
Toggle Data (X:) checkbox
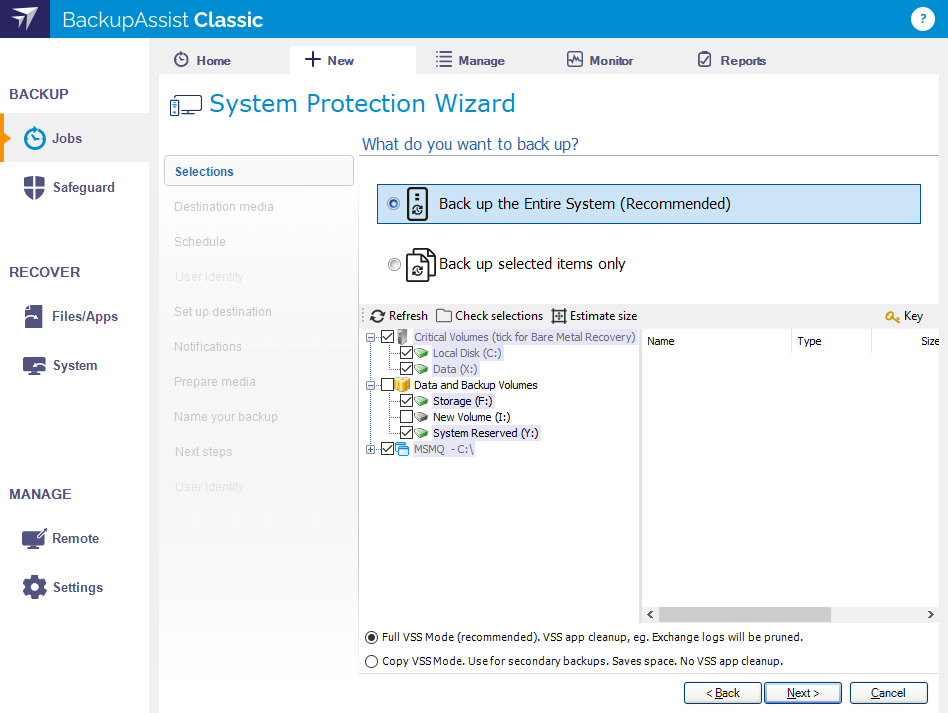(x=406, y=369)
